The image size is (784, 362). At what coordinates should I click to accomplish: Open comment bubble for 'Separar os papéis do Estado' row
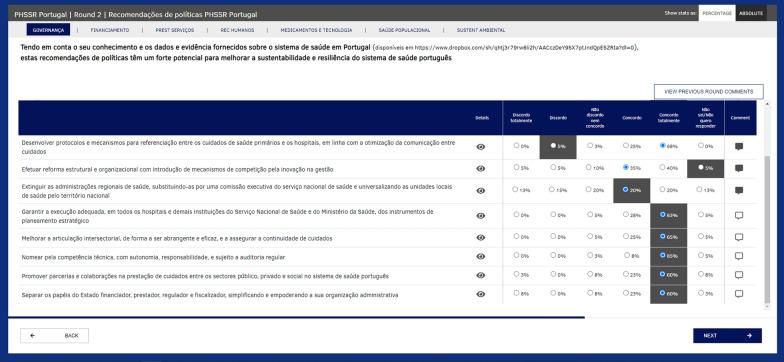click(739, 294)
